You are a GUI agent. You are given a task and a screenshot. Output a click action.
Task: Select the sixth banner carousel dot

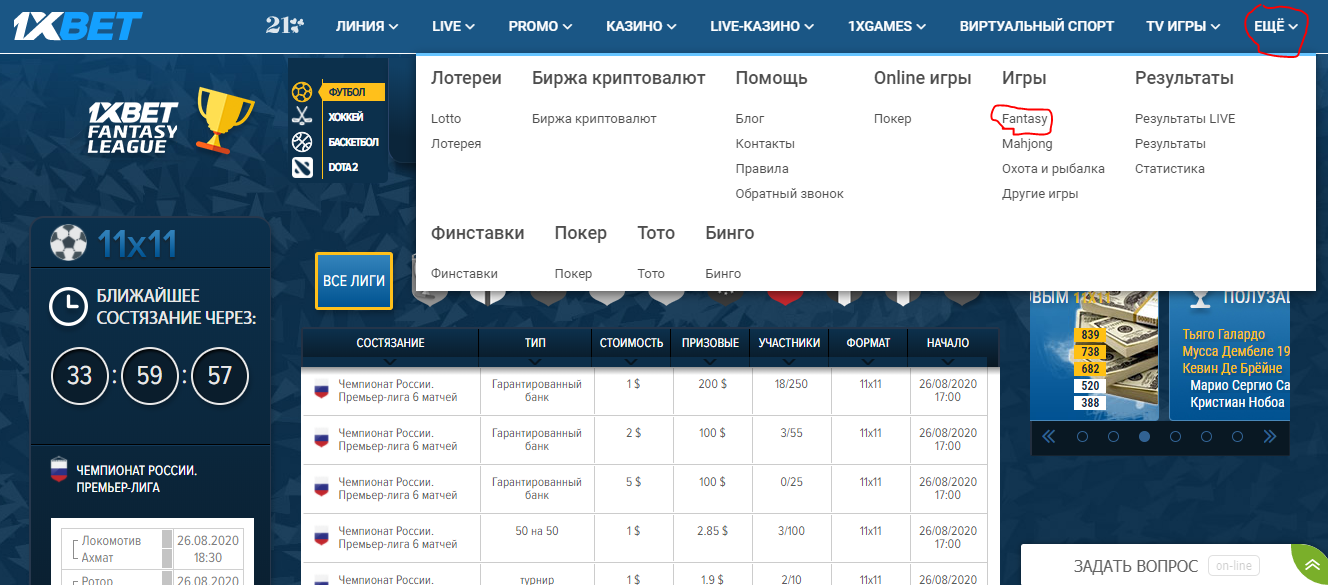(1237, 436)
